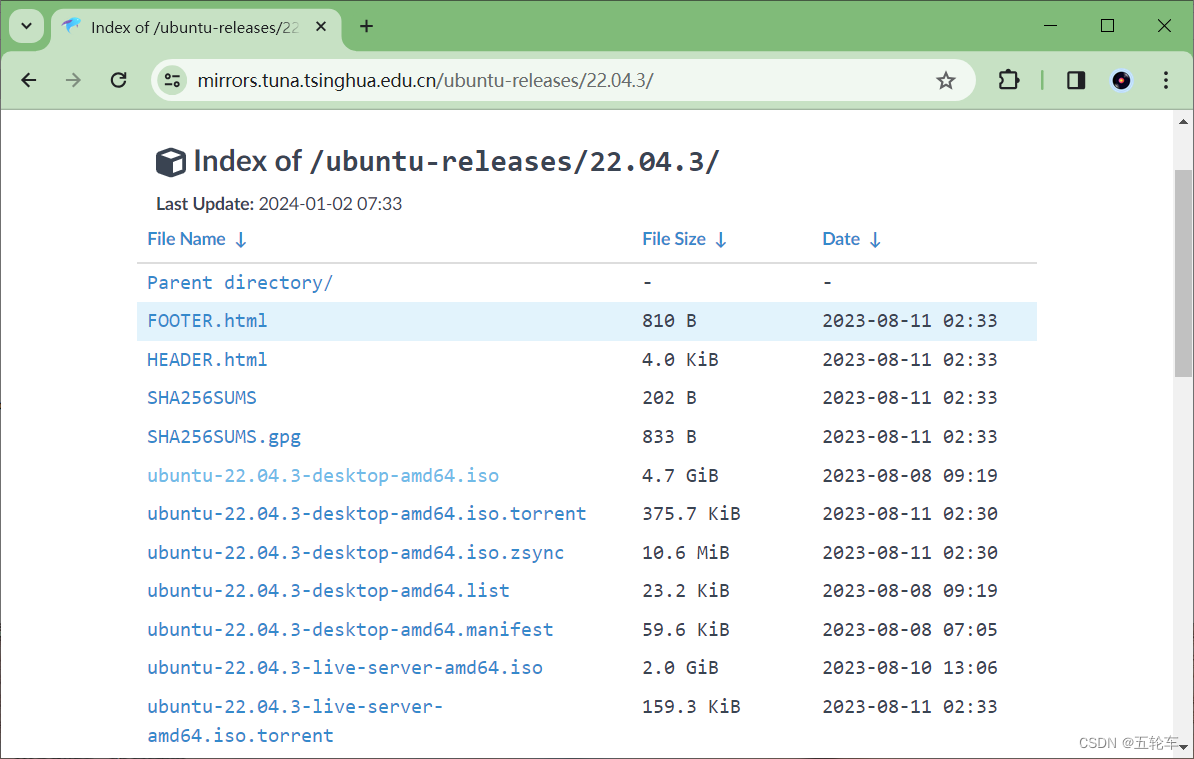Click the 59.6 KiB size value
The width and height of the screenshot is (1194, 759).
pos(685,630)
